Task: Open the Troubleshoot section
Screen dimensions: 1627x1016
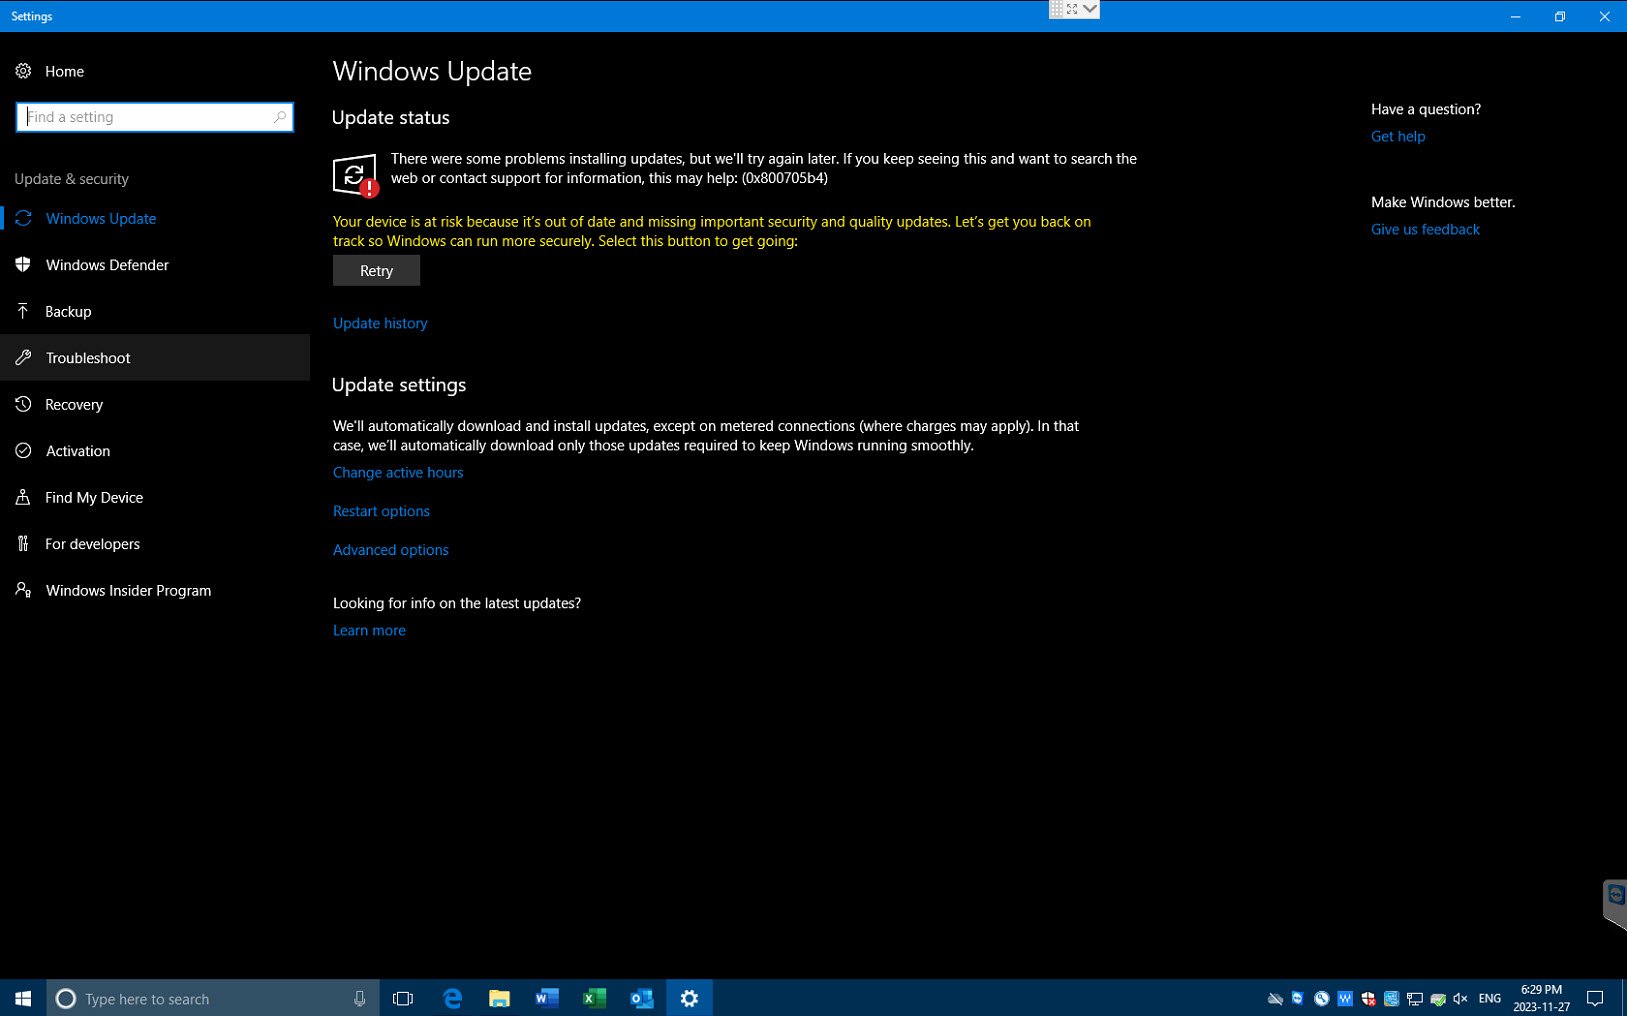Action: click(155, 358)
